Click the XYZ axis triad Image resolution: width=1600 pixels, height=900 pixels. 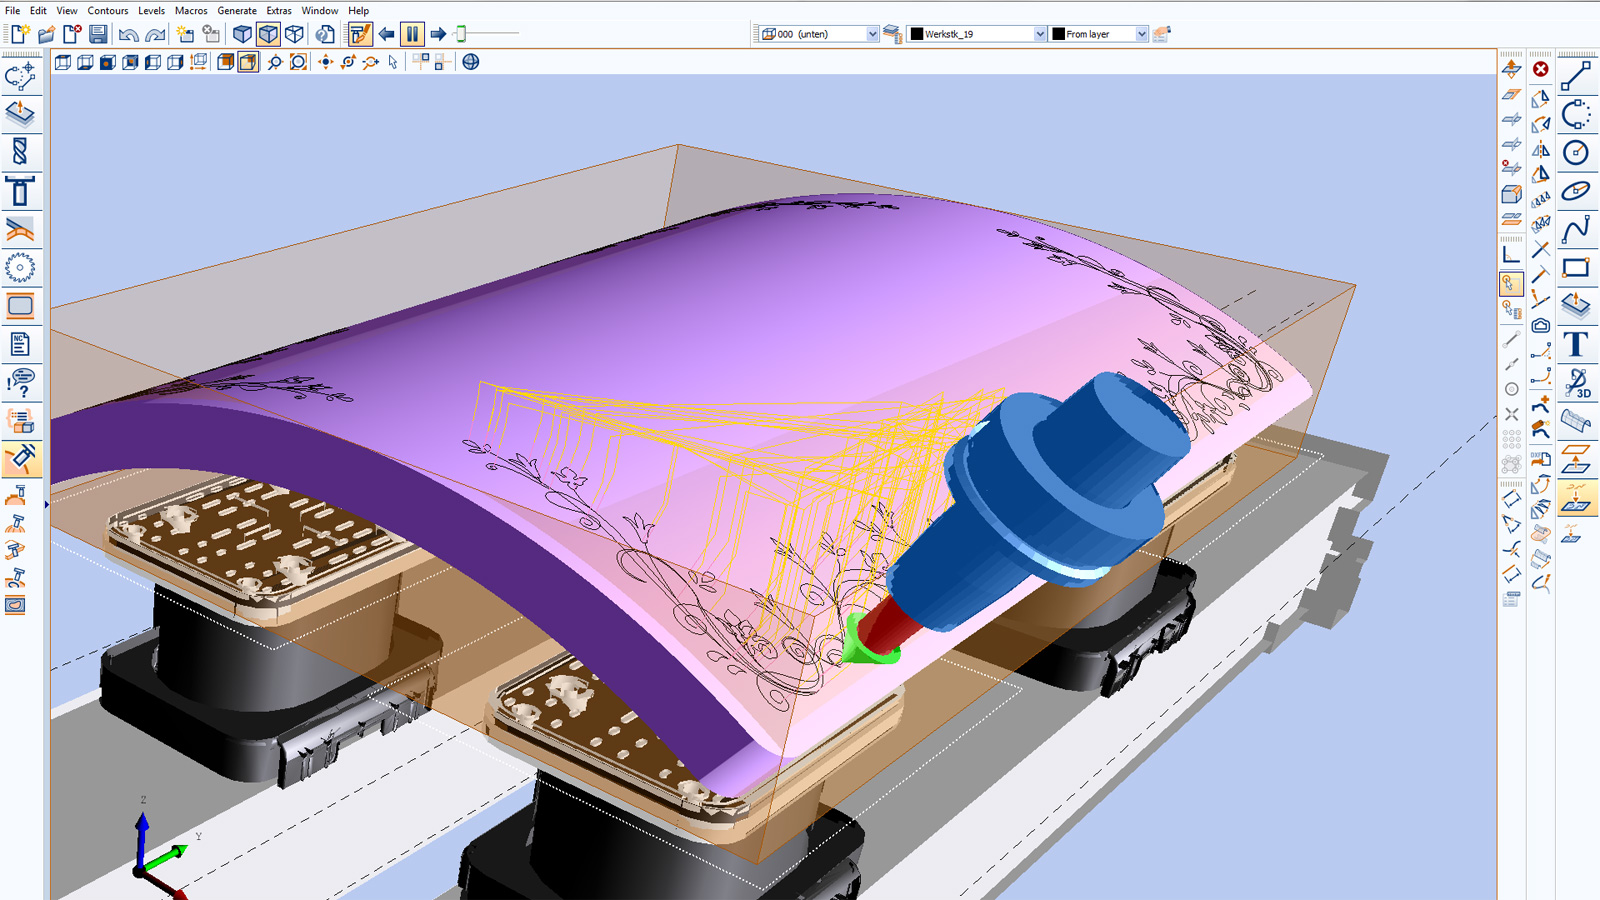(160, 850)
